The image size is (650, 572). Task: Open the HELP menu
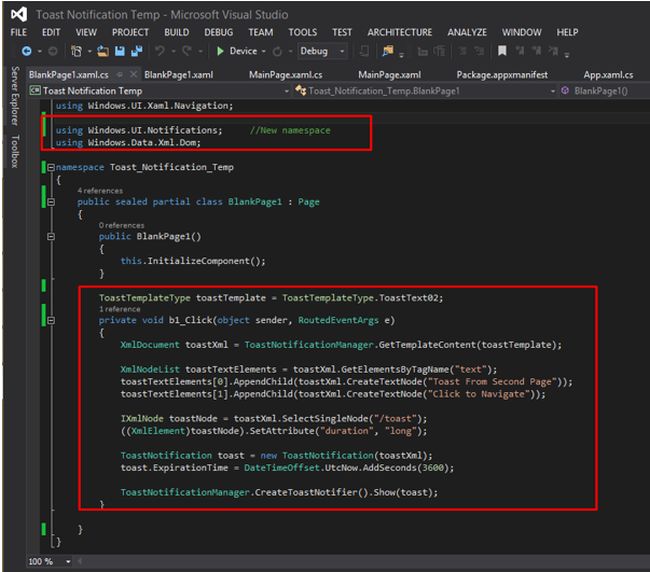567,32
